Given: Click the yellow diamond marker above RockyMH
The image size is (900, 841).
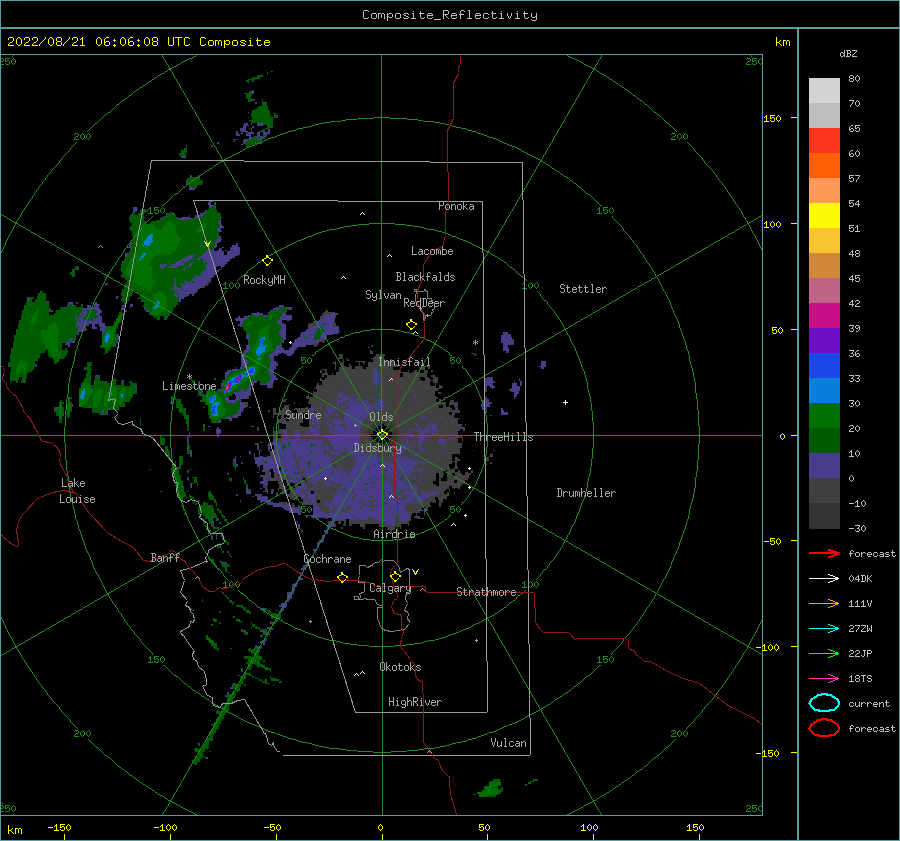Looking at the screenshot, I should [x=267, y=261].
